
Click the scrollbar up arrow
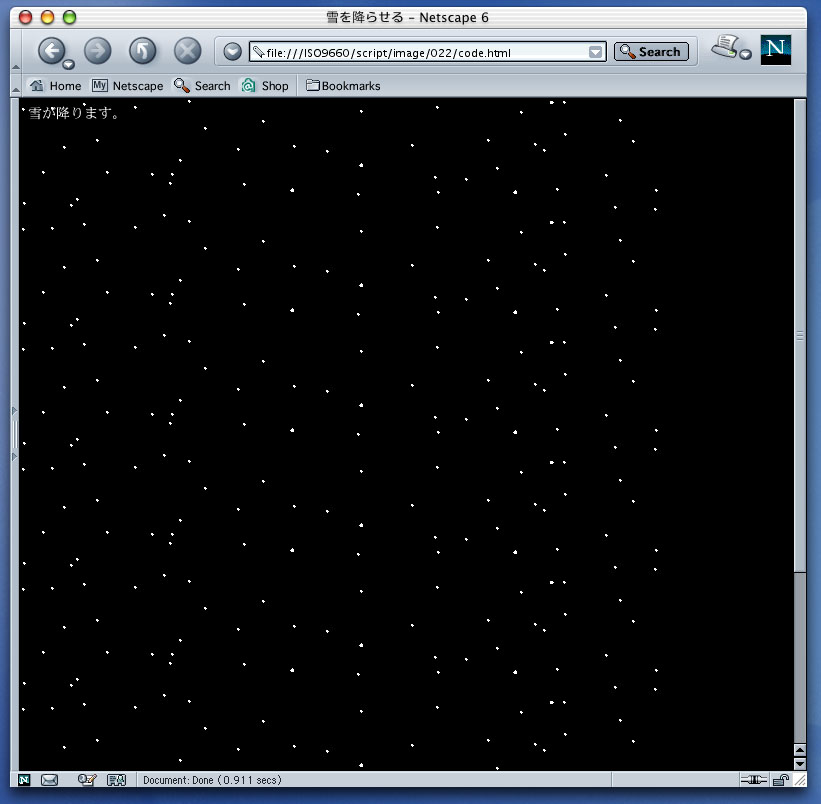point(800,750)
